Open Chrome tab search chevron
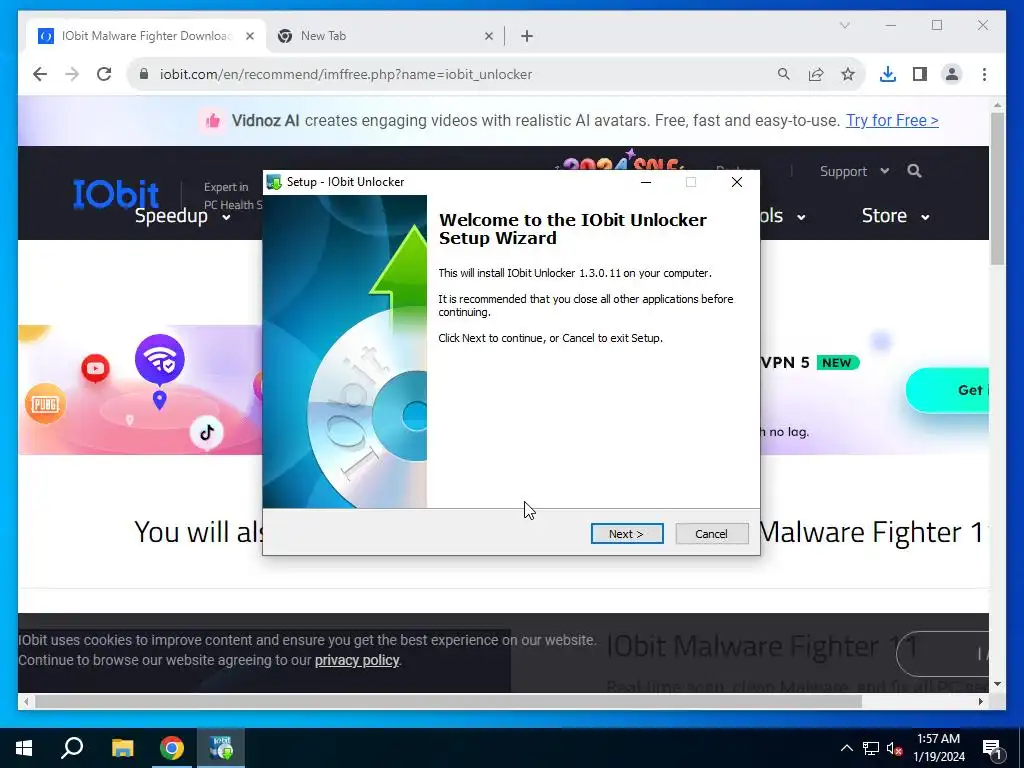 click(x=844, y=25)
